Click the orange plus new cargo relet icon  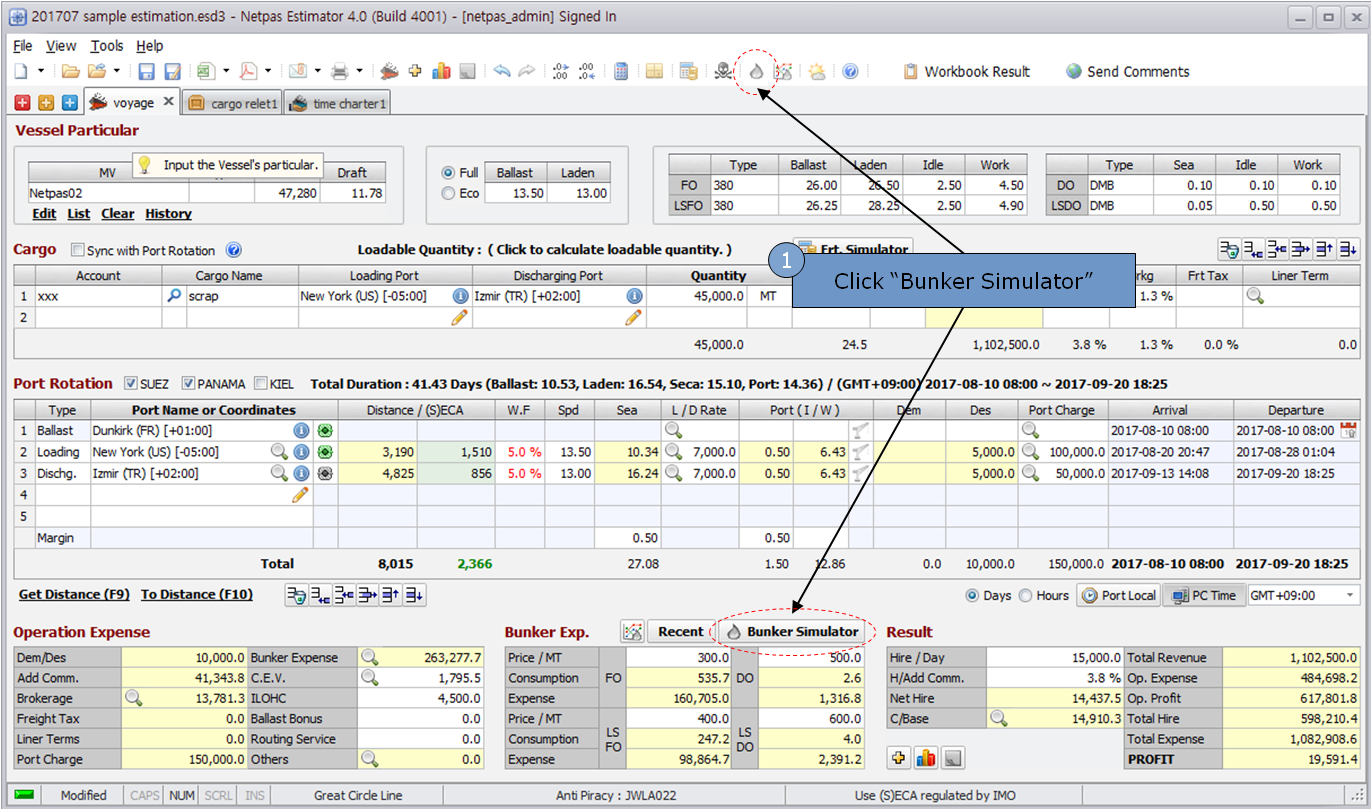pos(46,102)
